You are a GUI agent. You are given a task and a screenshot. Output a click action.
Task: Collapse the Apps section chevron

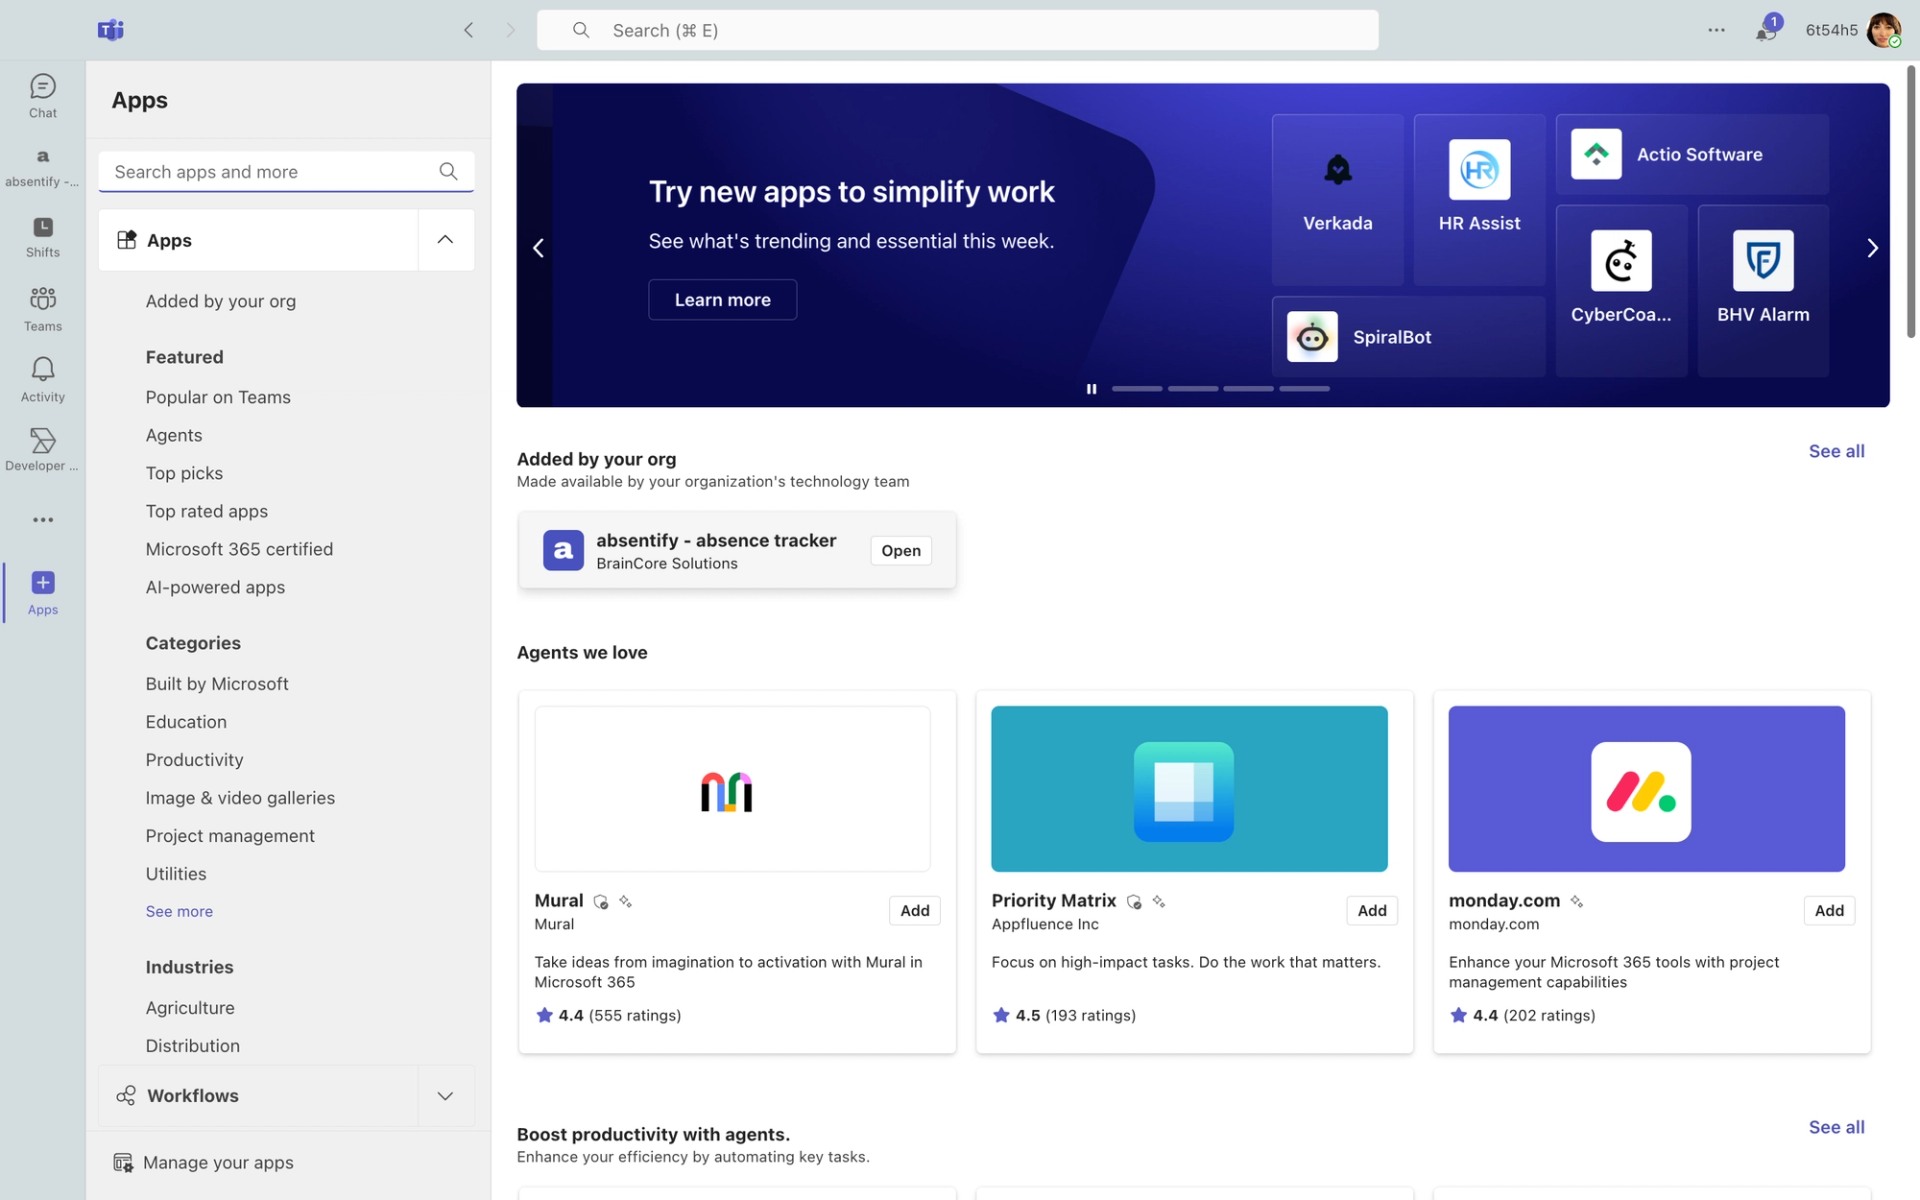tap(445, 240)
